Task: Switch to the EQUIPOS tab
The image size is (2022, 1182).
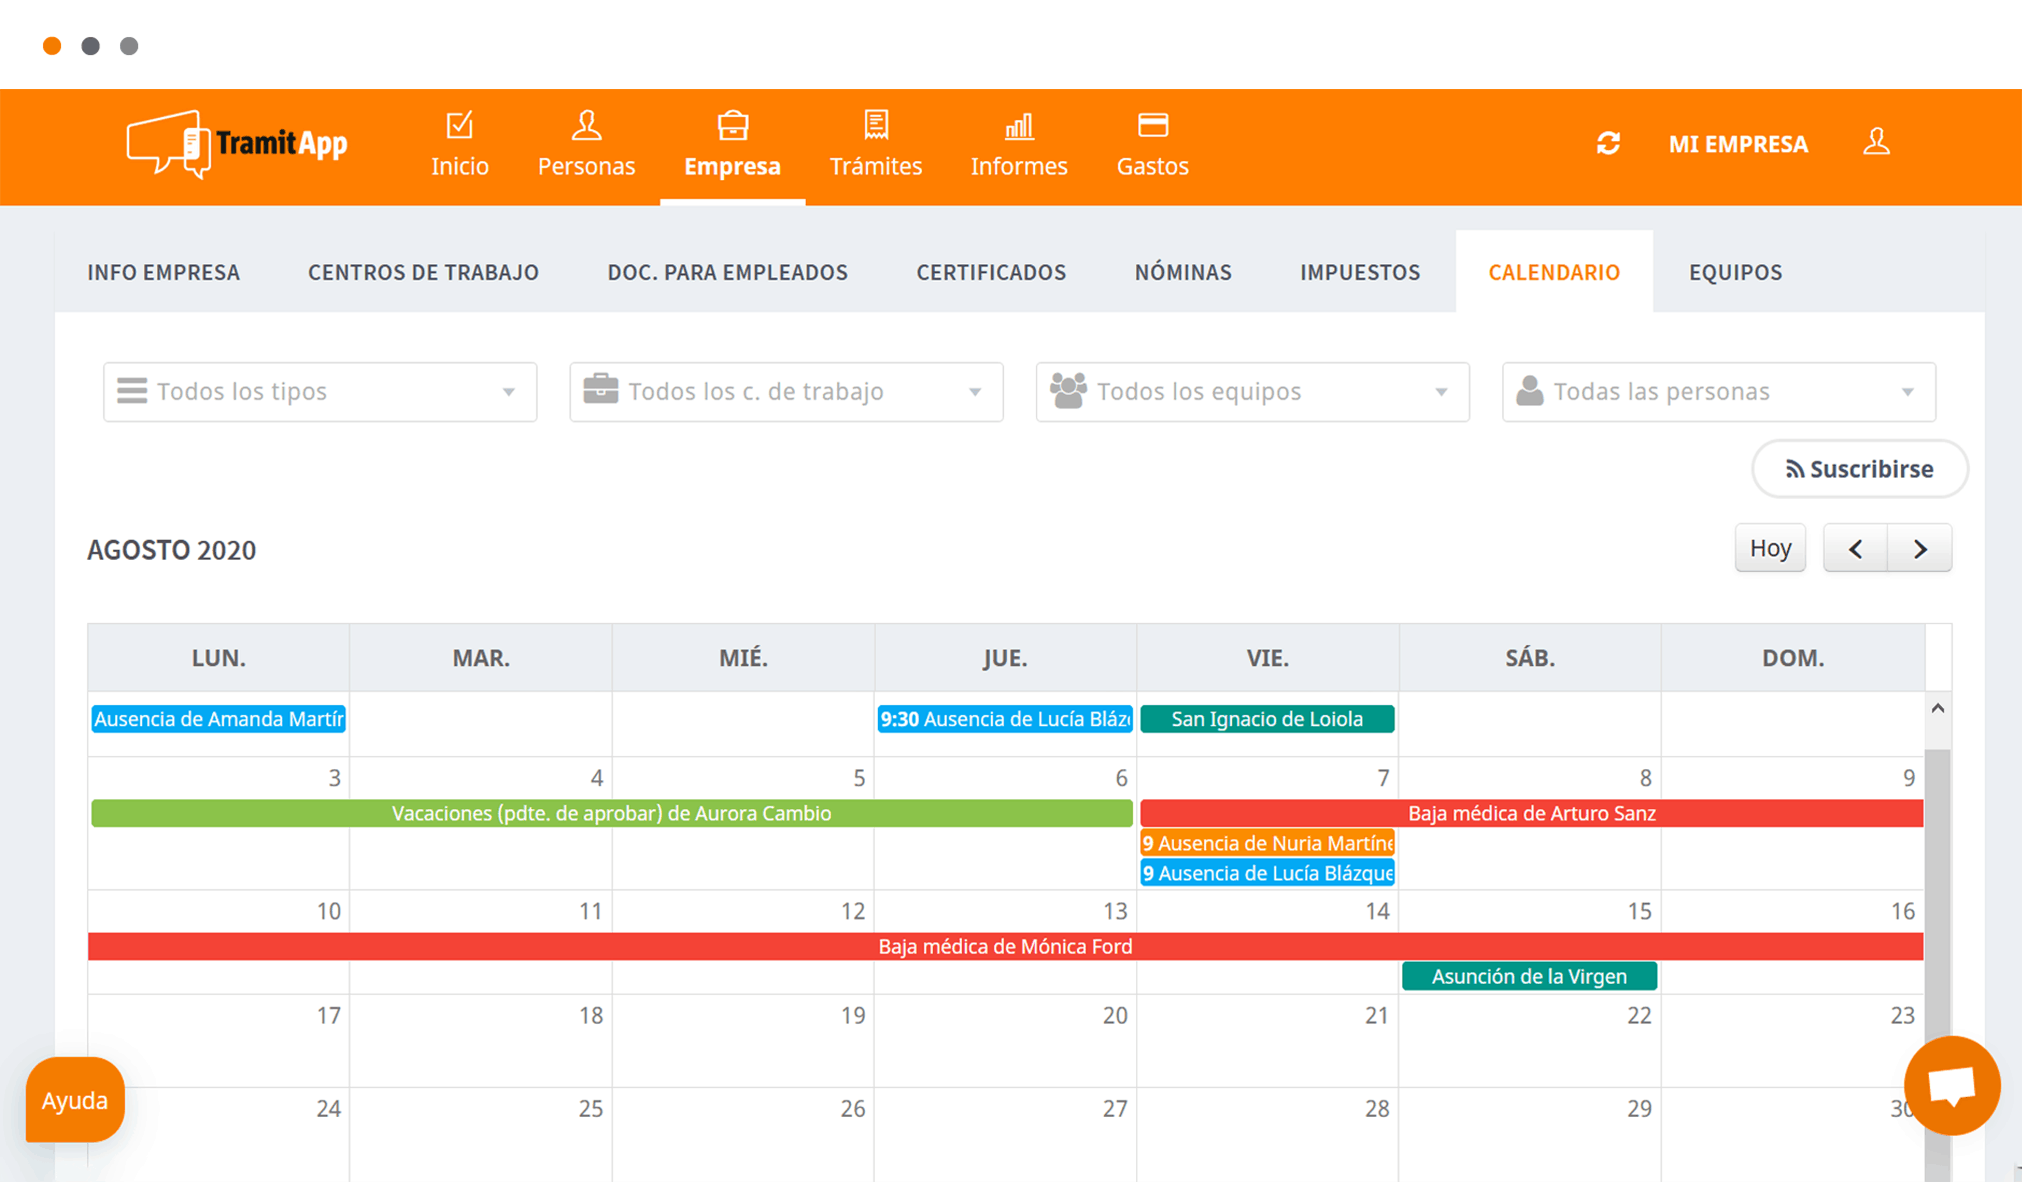Action: tap(1736, 272)
